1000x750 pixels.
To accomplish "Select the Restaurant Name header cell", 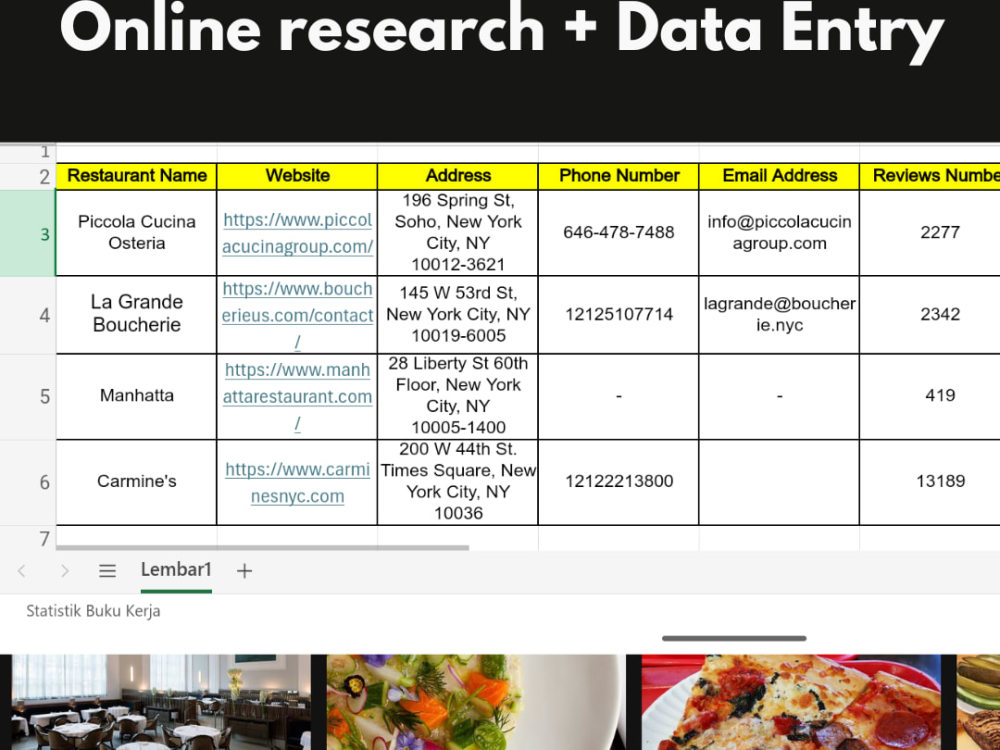I will [136, 176].
